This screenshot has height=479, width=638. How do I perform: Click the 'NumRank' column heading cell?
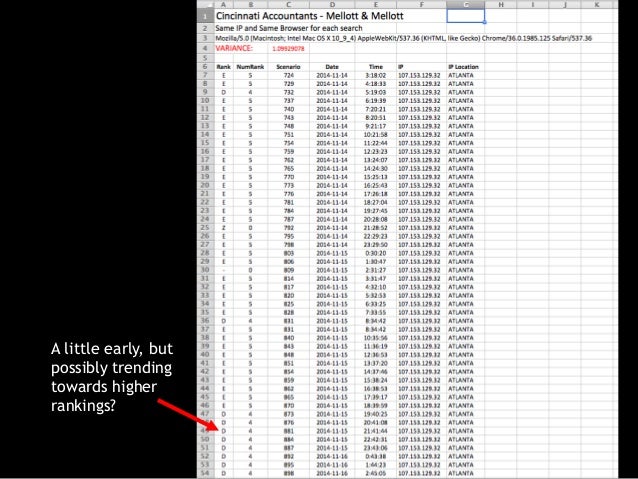[x=250, y=67]
